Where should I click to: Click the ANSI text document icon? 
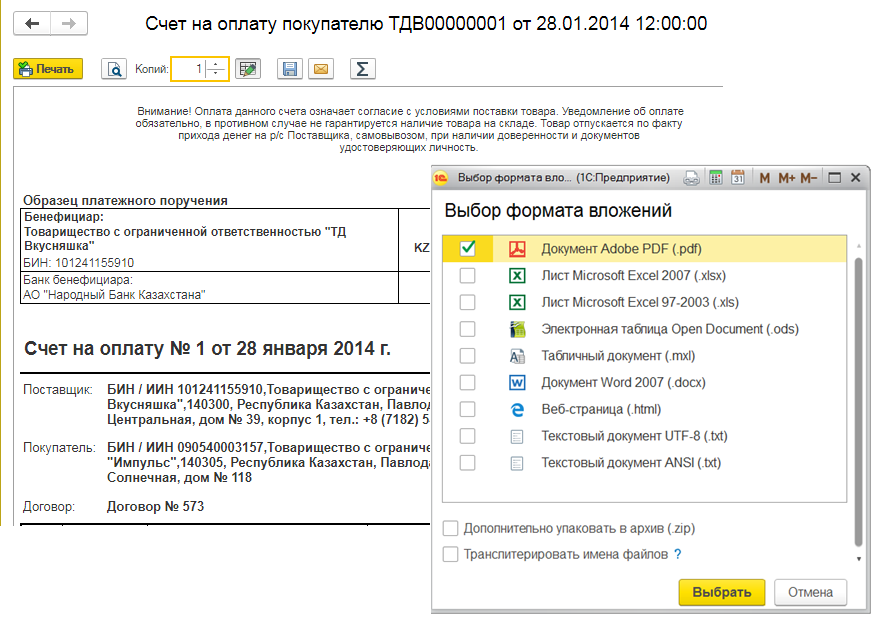(x=517, y=463)
